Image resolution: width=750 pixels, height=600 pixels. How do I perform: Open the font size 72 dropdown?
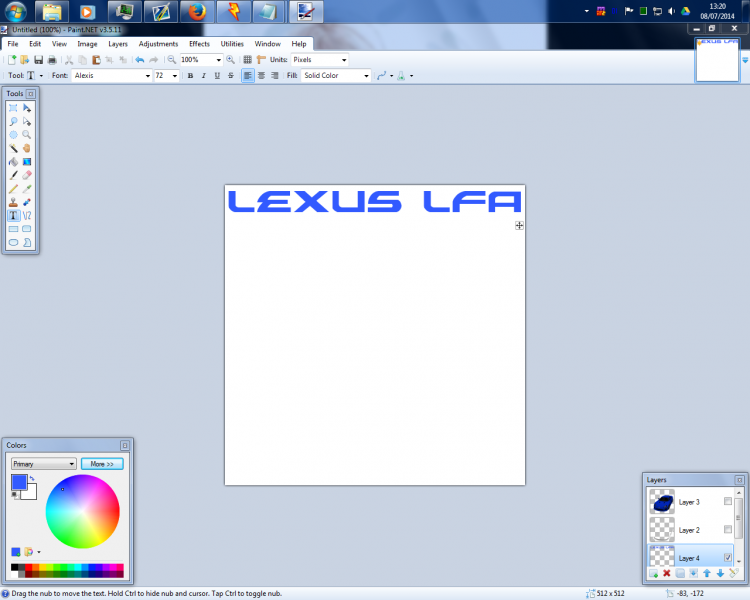(175, 76)
